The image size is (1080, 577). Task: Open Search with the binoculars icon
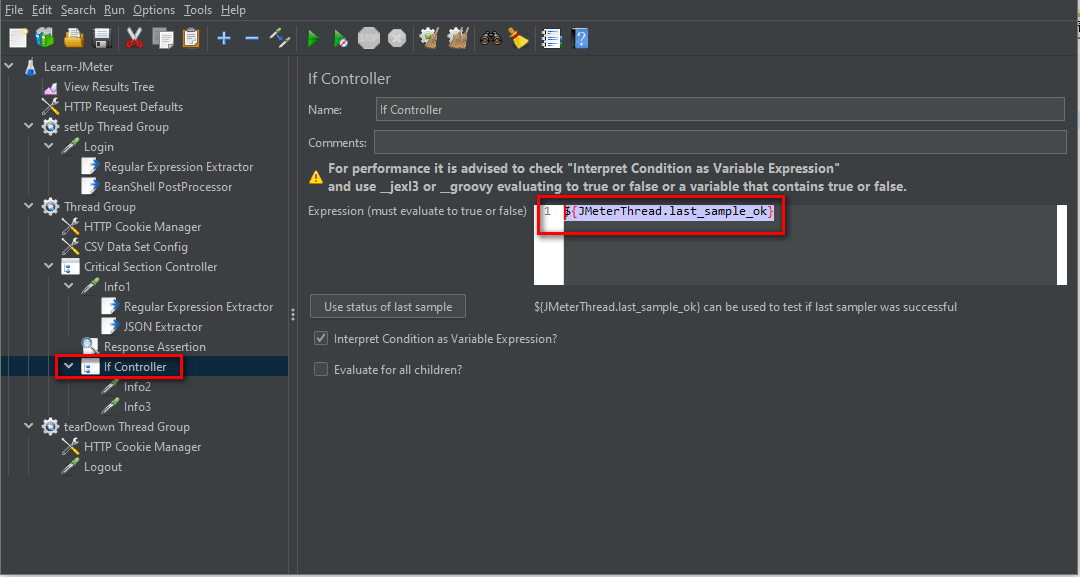coord(490,38)
